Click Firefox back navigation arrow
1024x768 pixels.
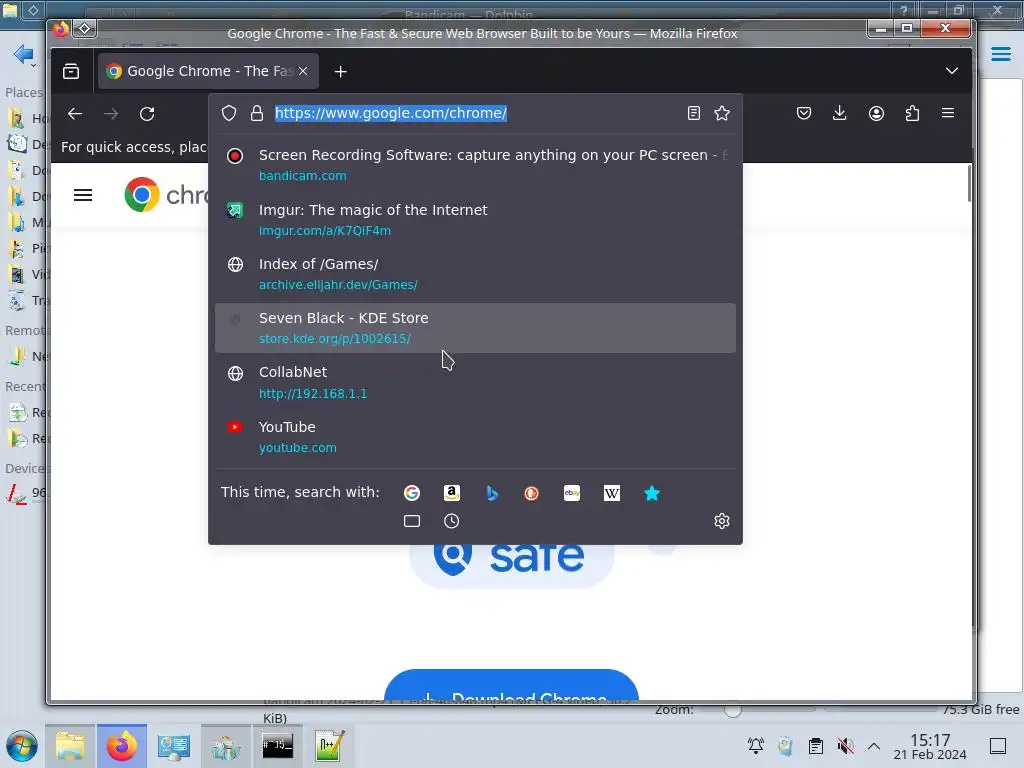coord(74,114)
